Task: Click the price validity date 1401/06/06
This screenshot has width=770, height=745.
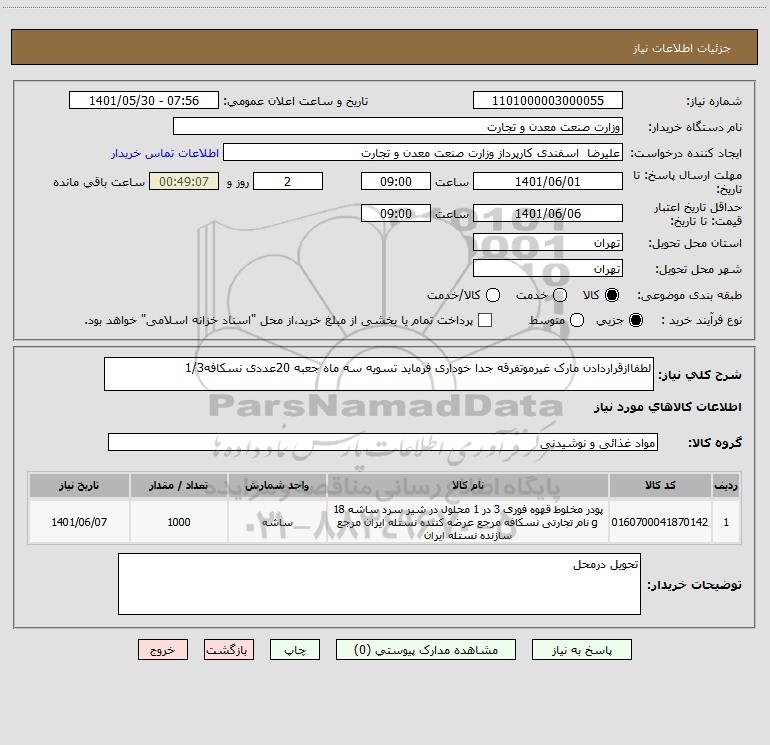Action: 548,213
